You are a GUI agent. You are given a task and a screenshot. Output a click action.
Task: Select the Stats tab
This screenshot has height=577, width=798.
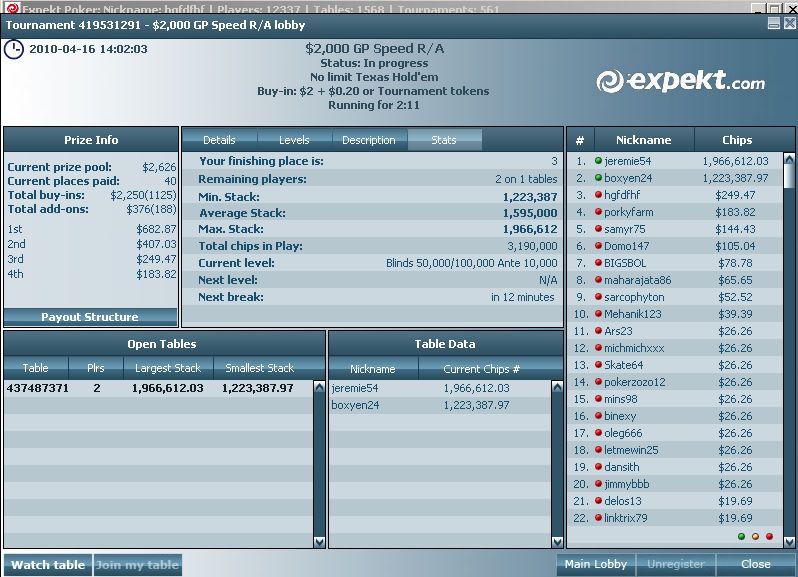click(x=444, y=140)
